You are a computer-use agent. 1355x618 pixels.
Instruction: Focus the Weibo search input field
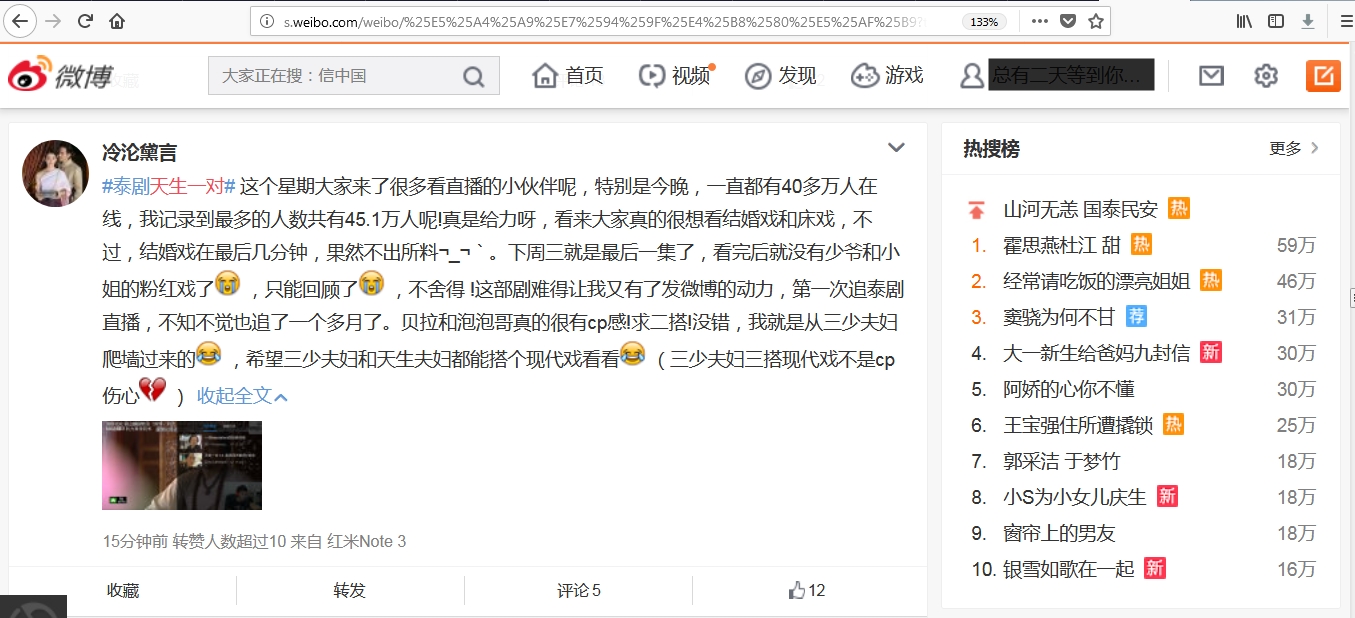[x=335, y=76]
